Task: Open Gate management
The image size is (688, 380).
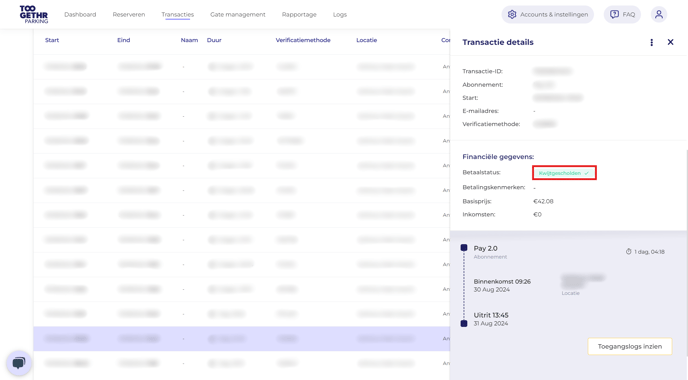Action: (237, 14)
